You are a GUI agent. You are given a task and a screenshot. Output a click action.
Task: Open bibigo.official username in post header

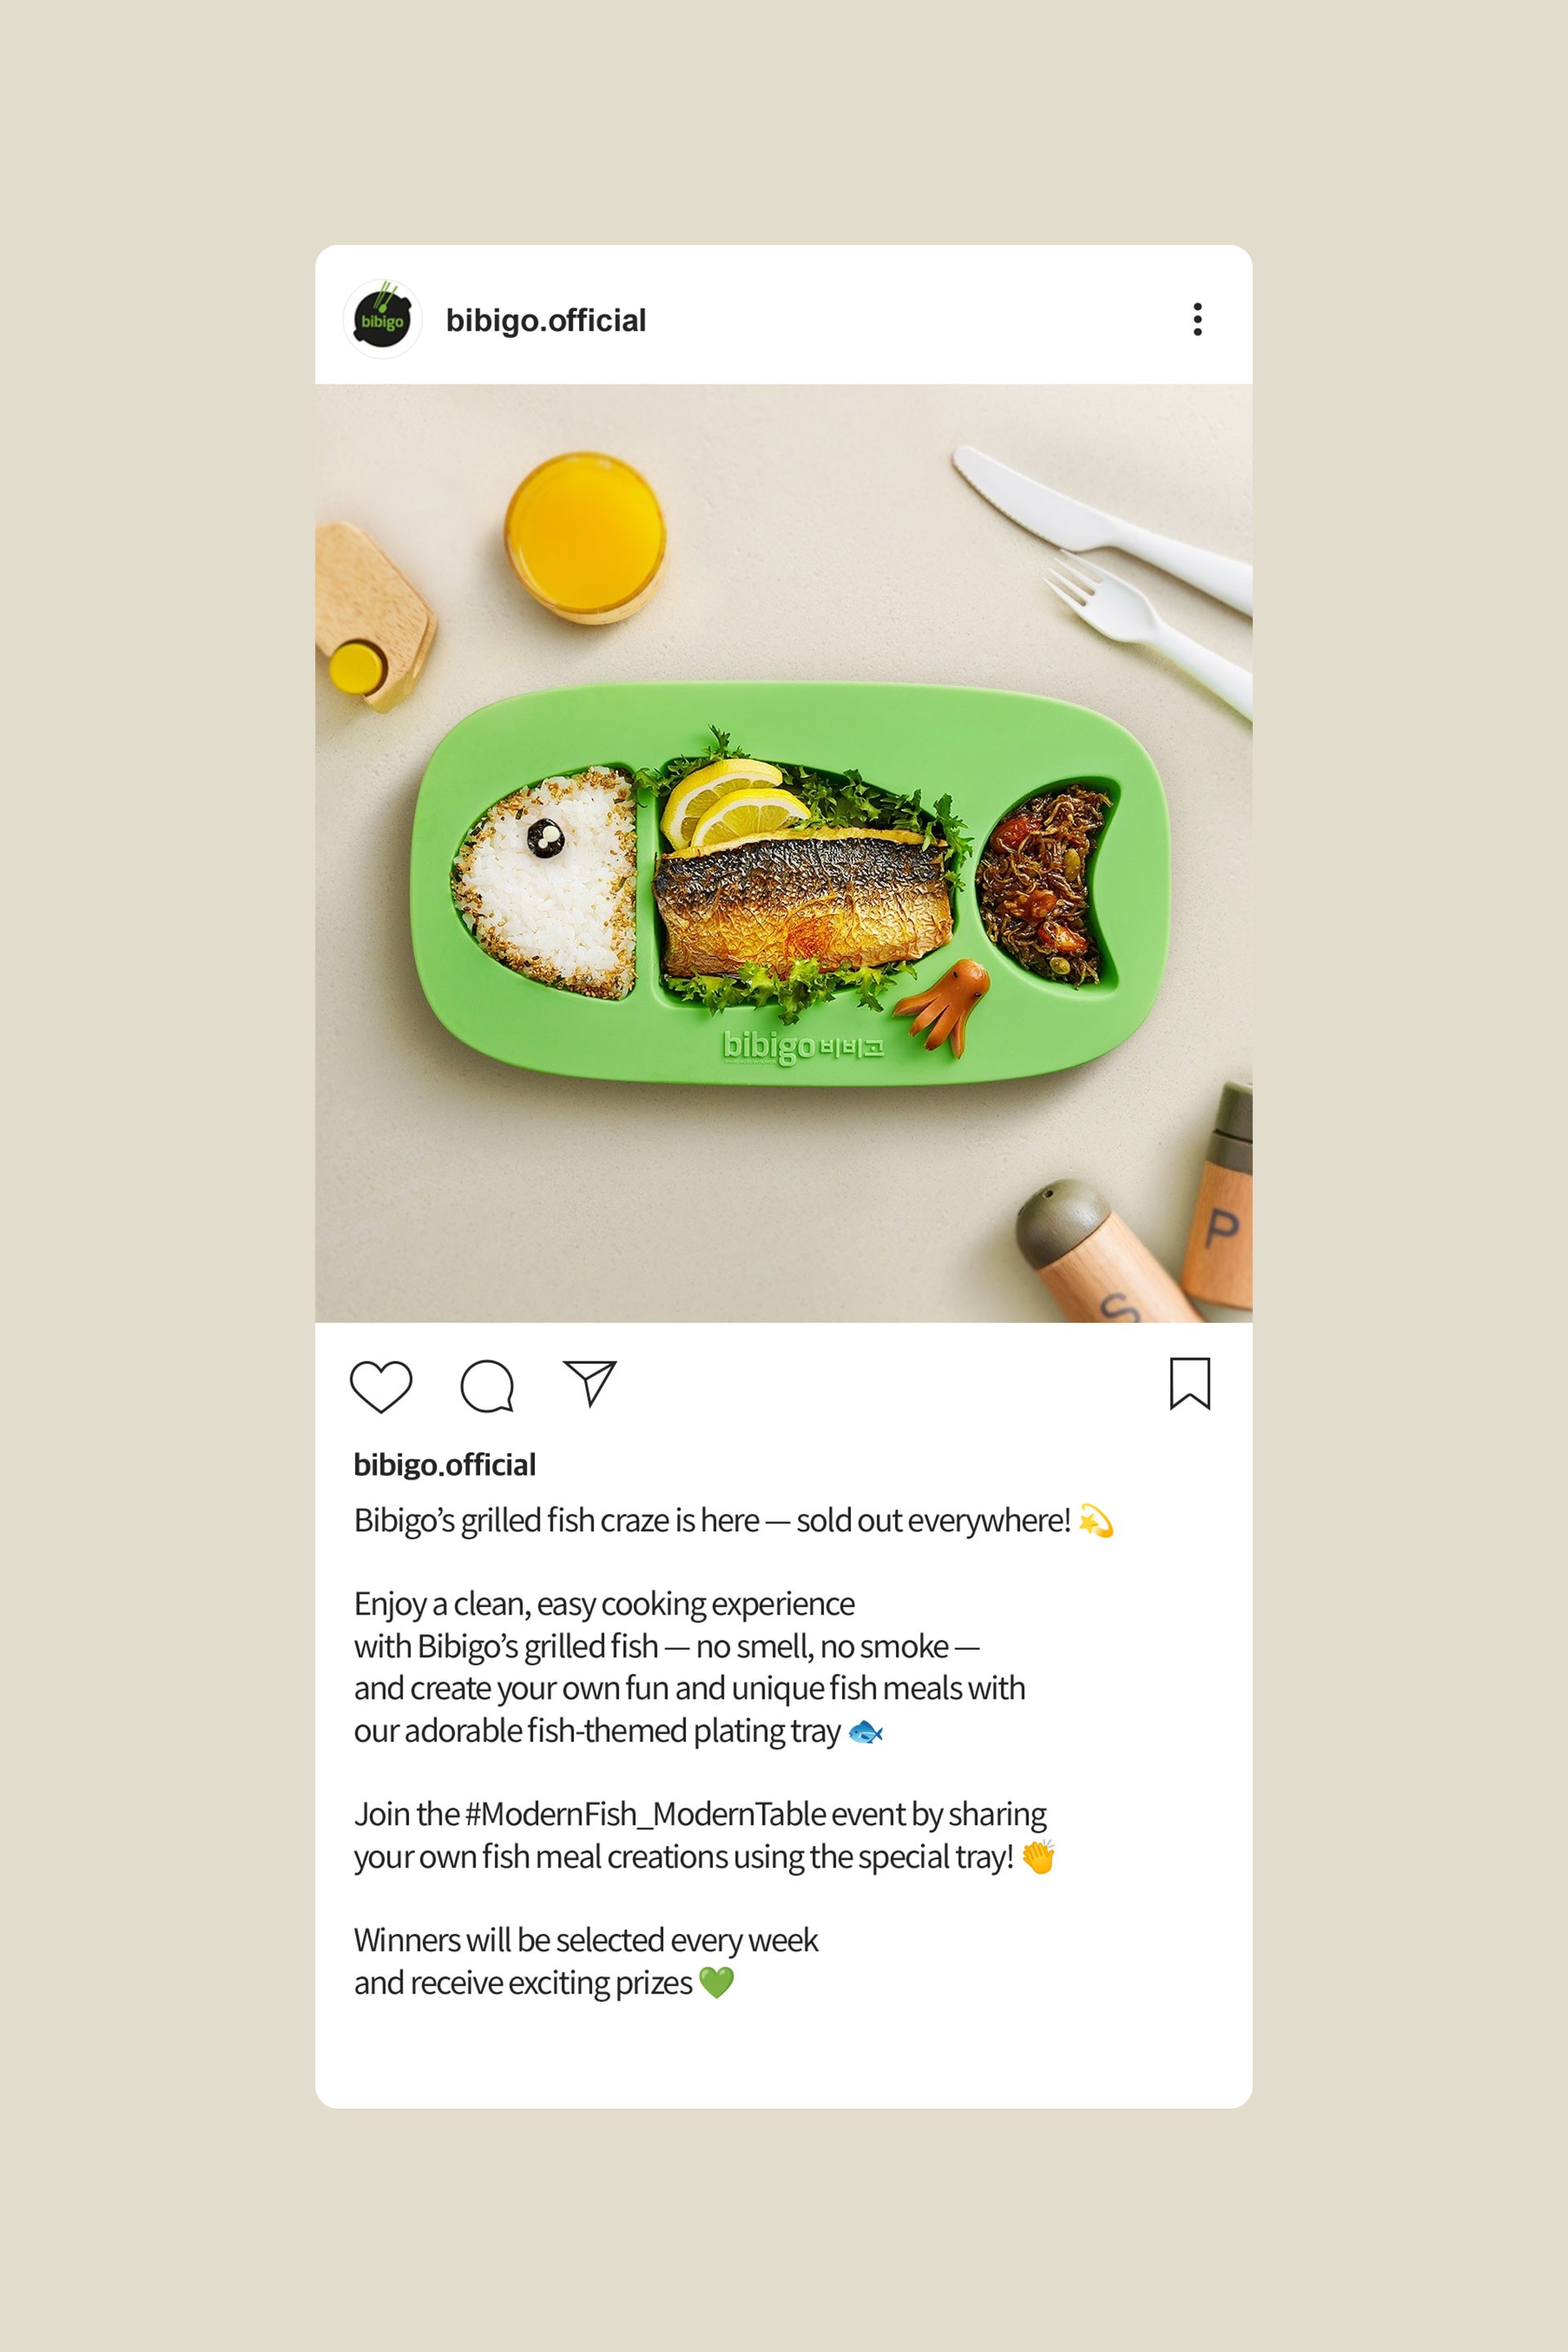pyautogui.click(x=546, y=320)
